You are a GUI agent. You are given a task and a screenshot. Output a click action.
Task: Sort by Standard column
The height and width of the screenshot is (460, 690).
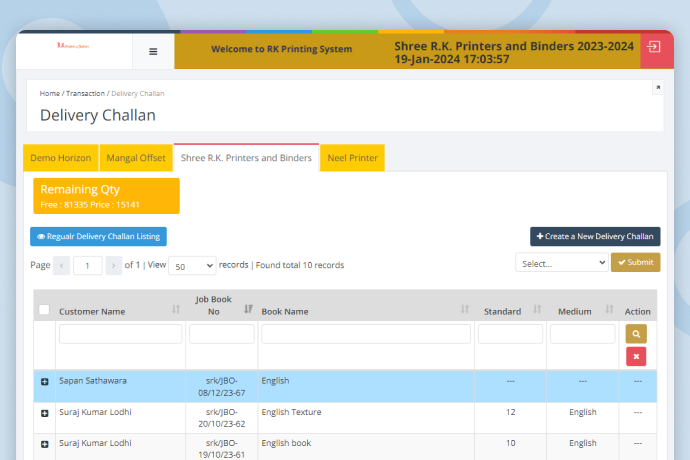tap(537, 309)
